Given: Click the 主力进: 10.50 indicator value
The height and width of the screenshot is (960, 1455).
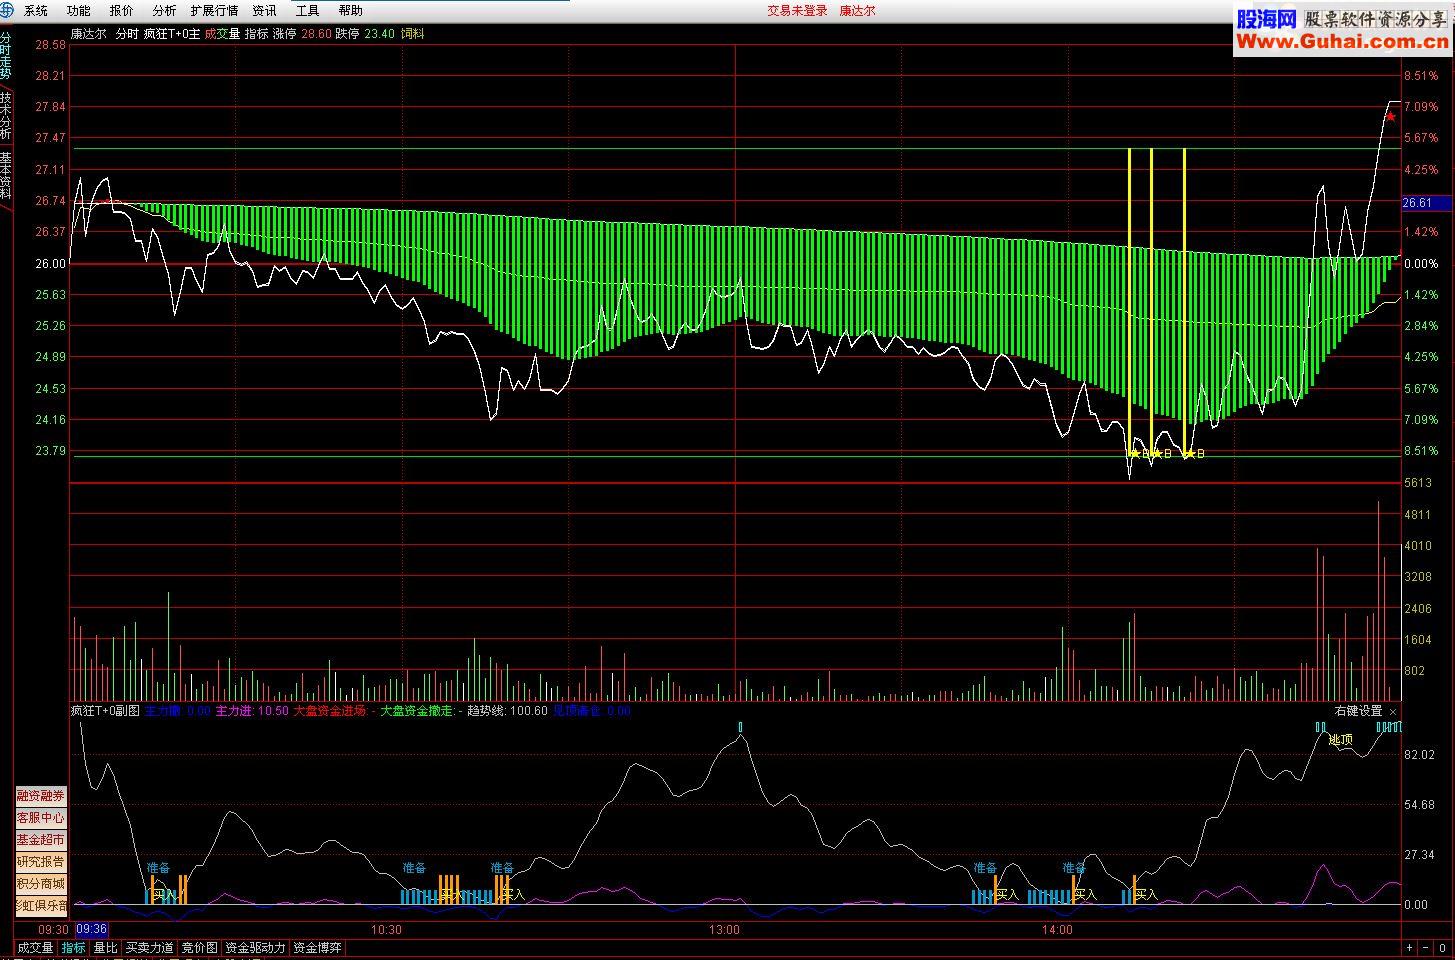Looking at the screenshot, I should click(252, 711).
